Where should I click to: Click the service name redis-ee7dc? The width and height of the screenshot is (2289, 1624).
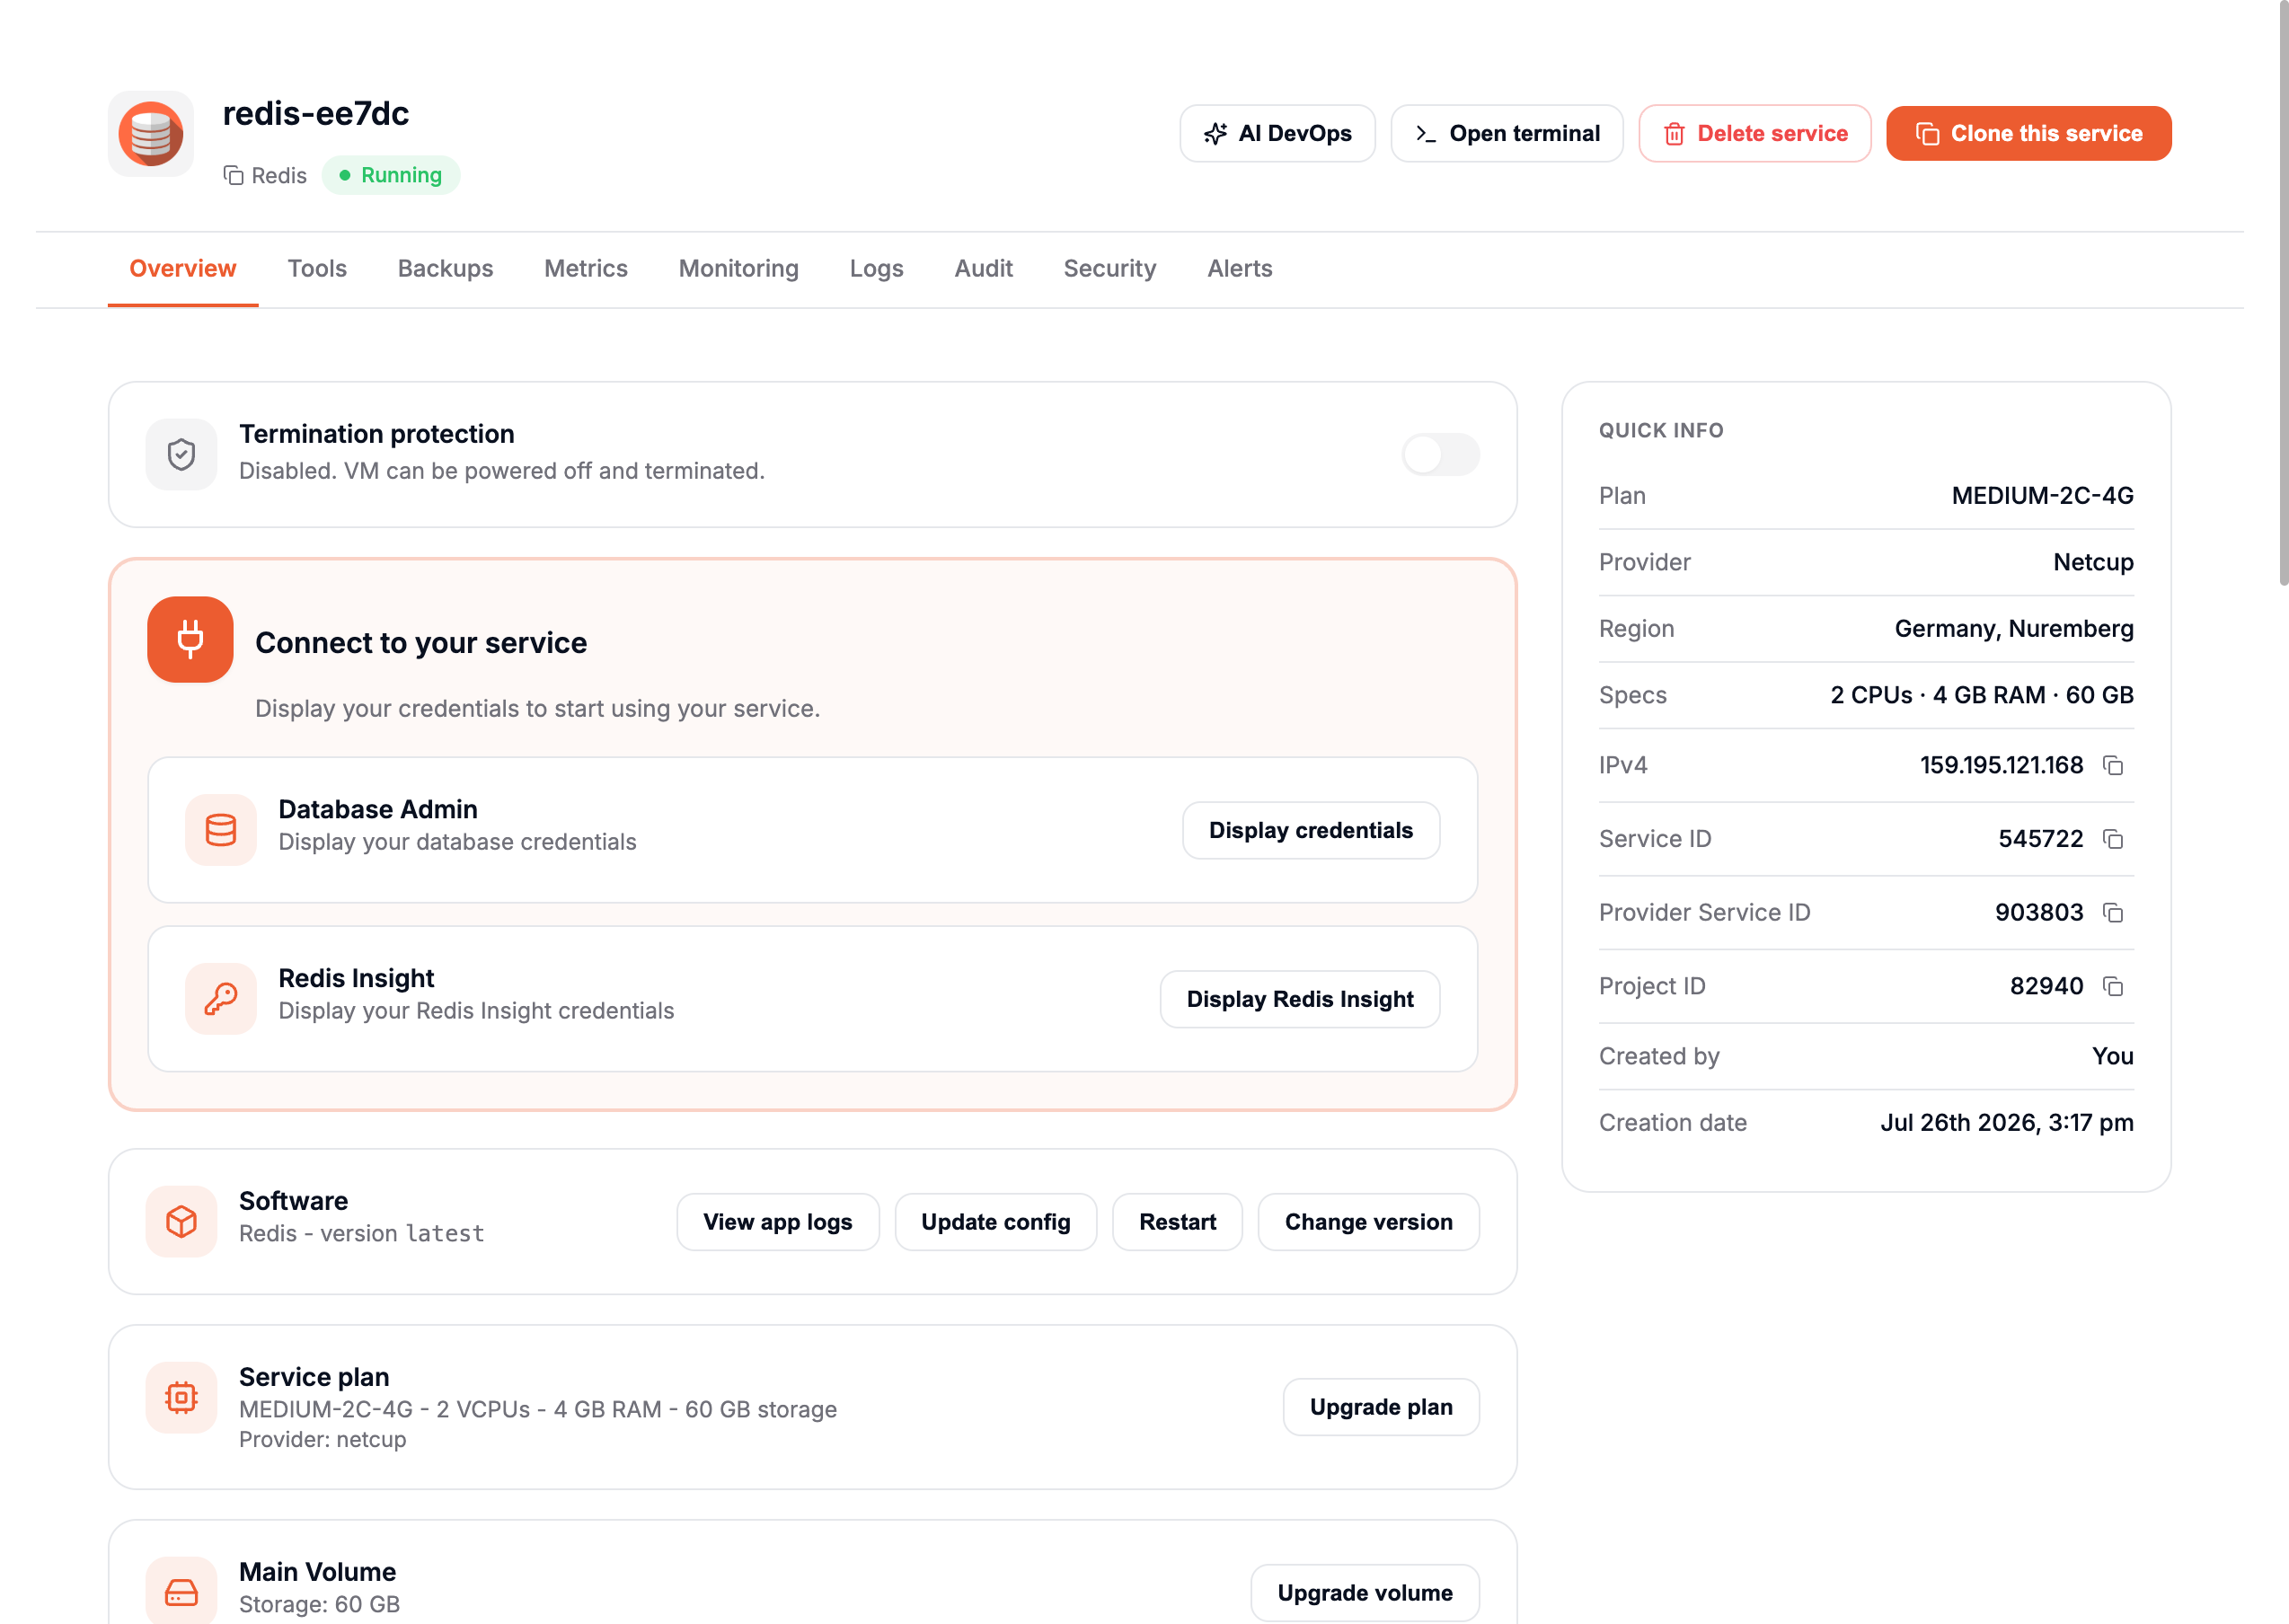tap(316, 114)
